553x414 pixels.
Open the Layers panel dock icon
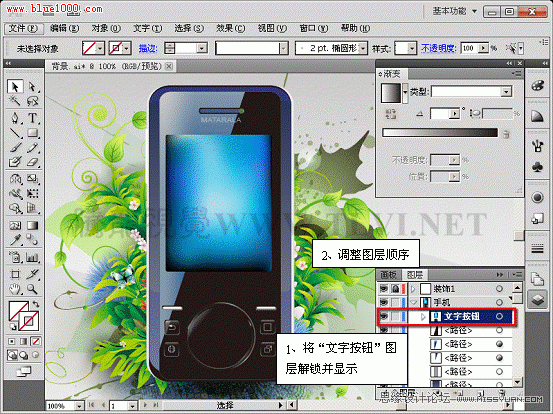(537, 300)
